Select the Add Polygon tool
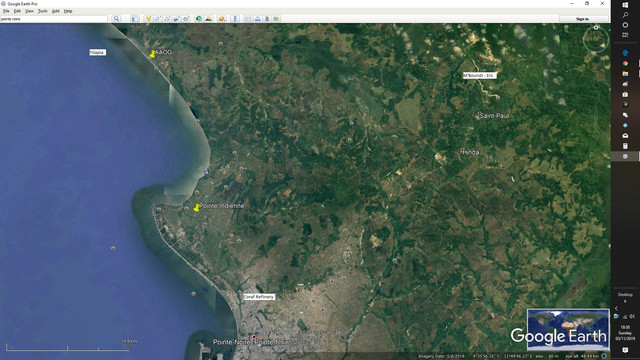 tap(158, 19)
